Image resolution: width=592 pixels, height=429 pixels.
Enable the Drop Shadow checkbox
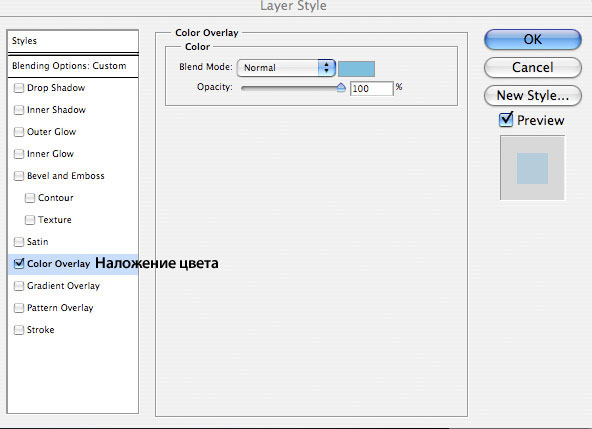point(18,88)
